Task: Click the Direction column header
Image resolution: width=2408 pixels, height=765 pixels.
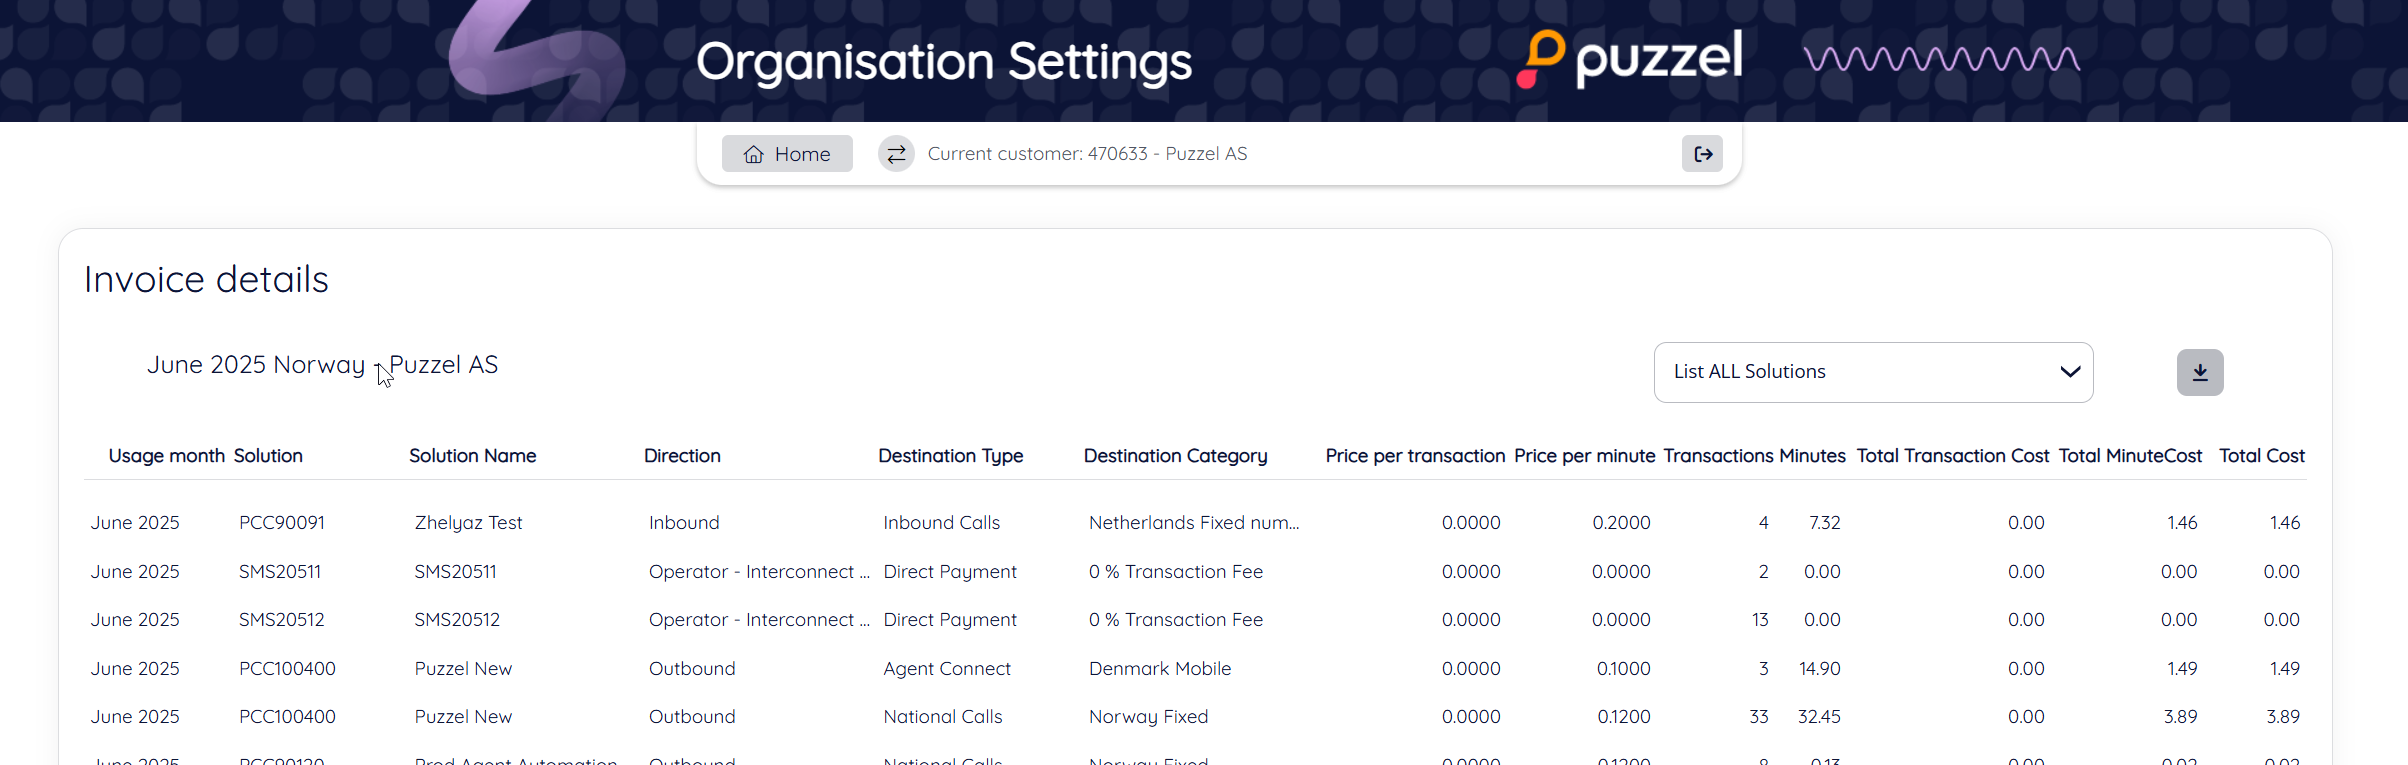Action: point(682,456)
